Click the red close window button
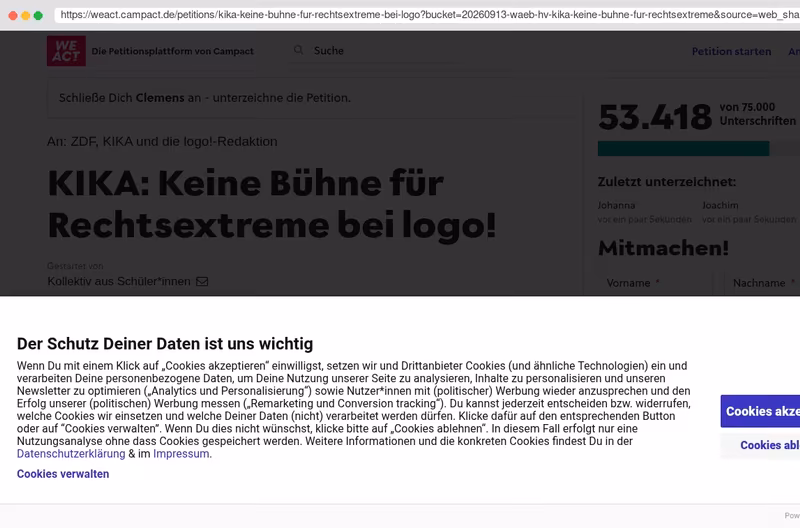This screenshot has width=800, height=528. click(x=13, y=15)
